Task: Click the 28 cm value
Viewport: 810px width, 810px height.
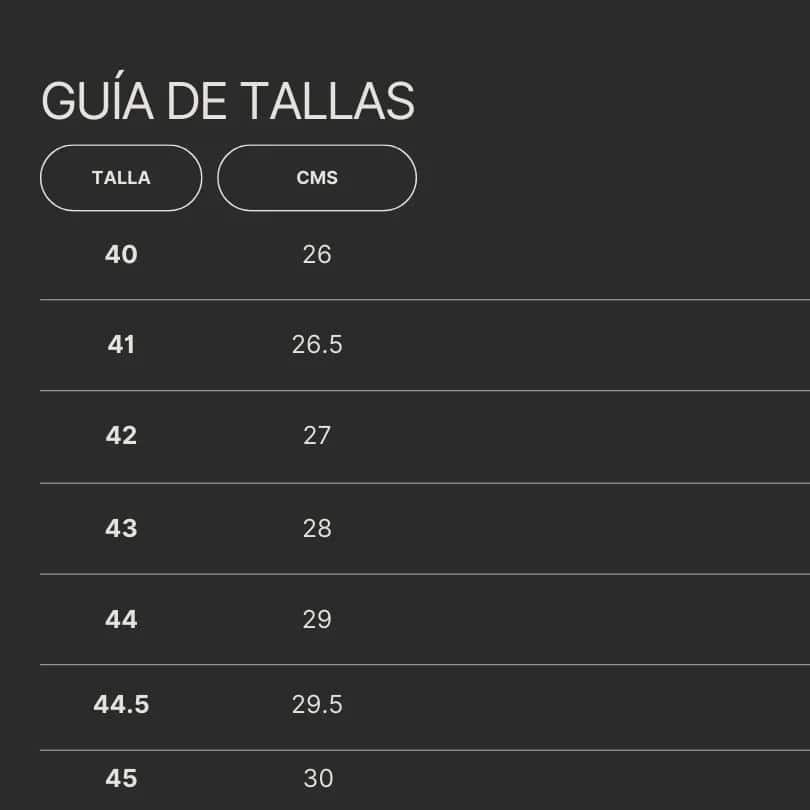Action: tap(317, 528)
